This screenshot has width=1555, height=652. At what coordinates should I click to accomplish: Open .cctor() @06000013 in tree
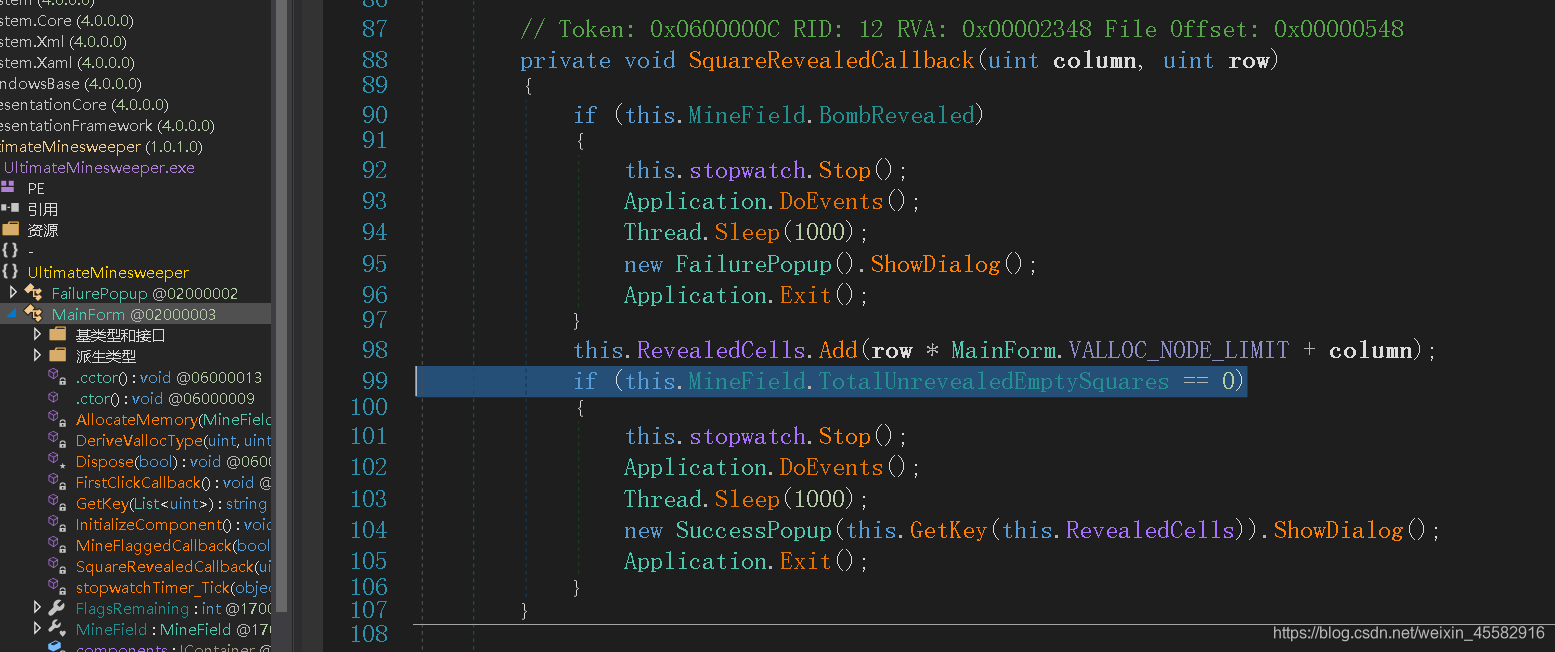169,377
